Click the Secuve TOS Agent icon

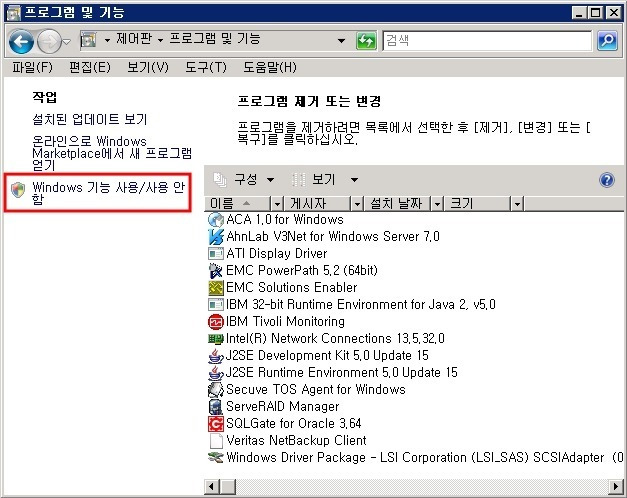click(x=216, y=390)
